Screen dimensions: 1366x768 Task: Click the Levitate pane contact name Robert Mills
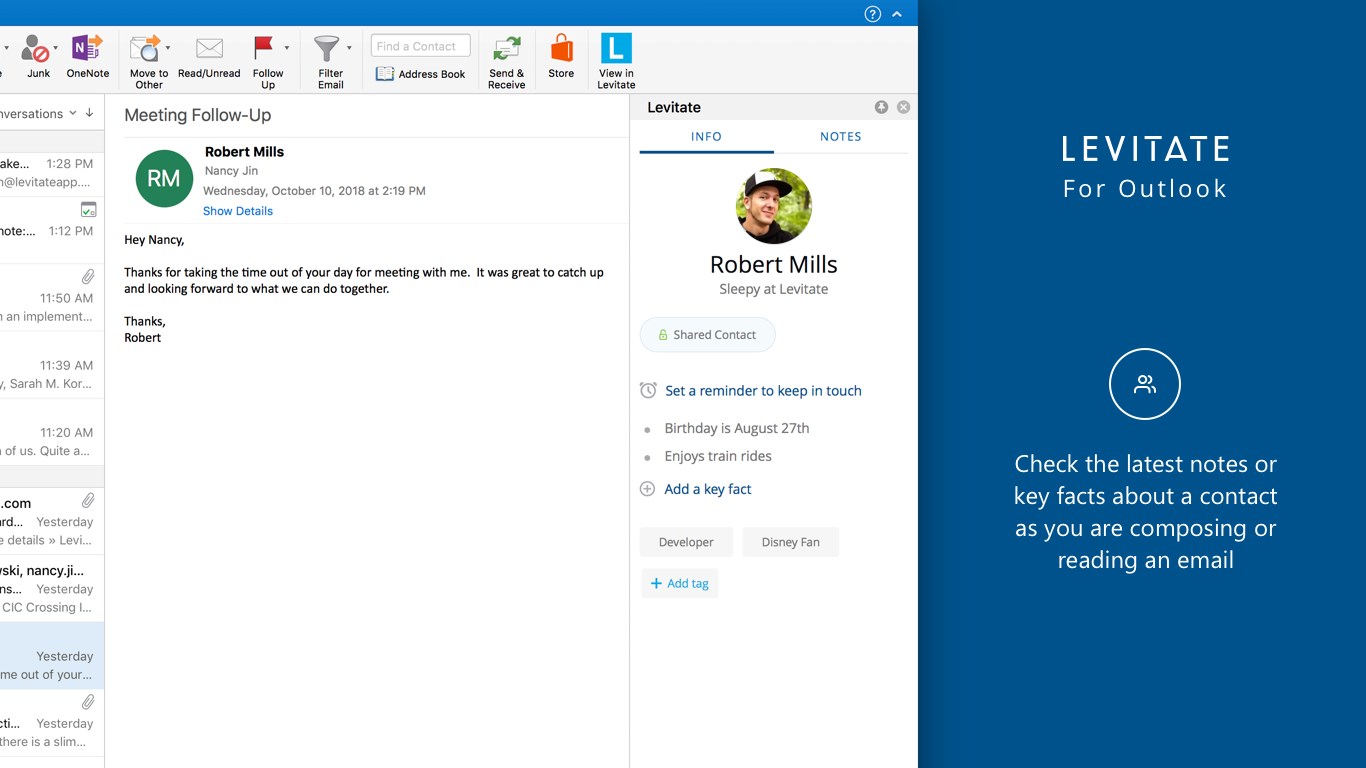774,264
